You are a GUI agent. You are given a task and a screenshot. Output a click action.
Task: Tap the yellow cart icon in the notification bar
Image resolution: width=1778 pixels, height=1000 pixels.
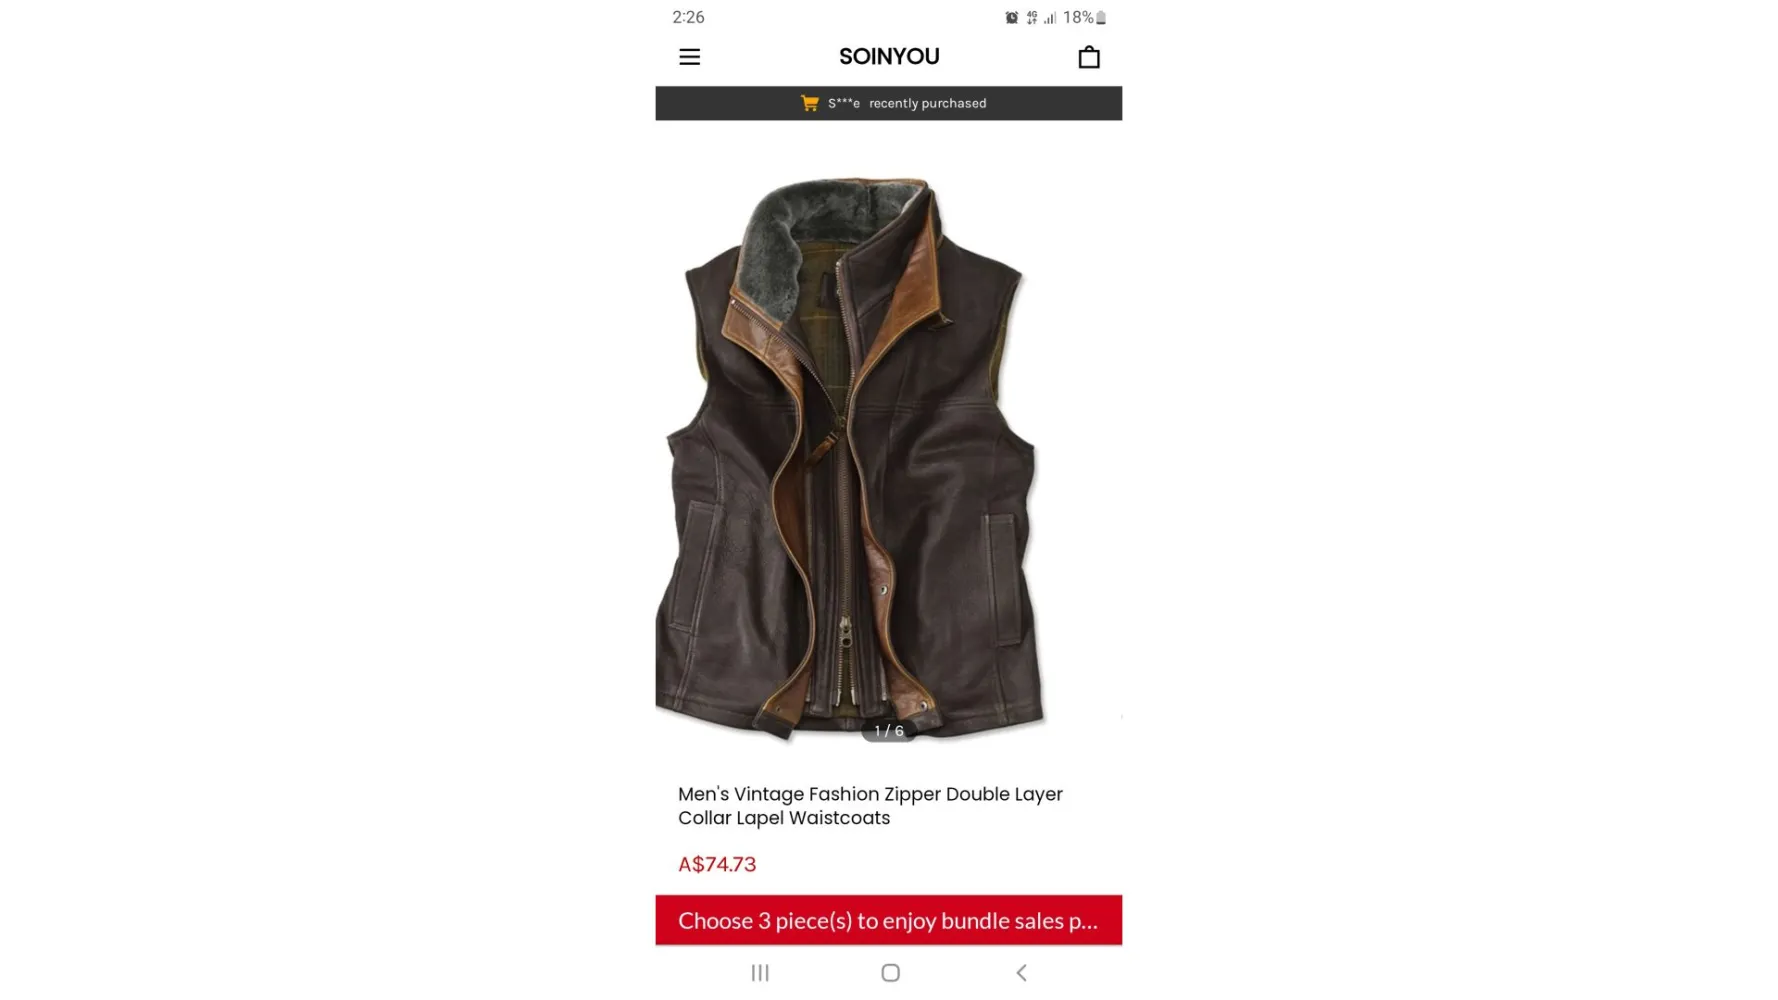pos(810,103)
